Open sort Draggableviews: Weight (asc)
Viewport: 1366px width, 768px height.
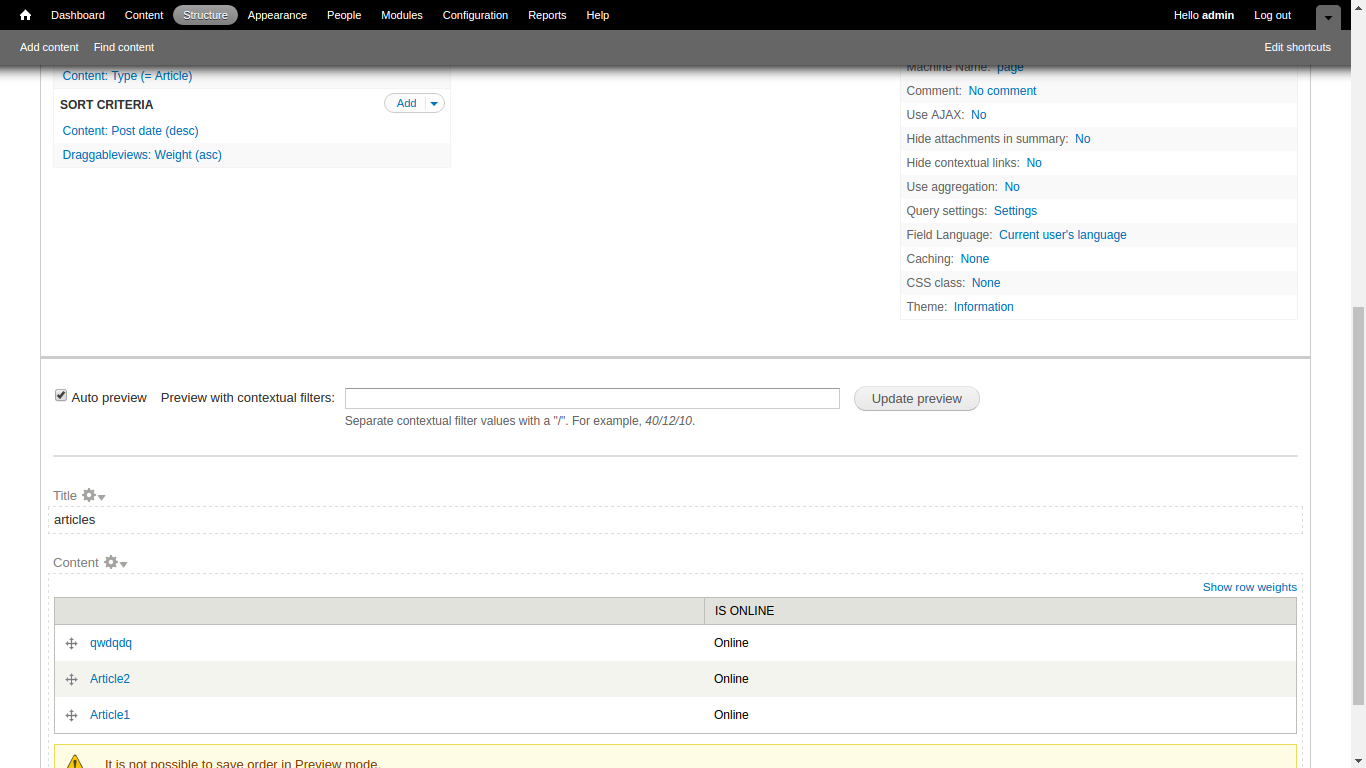[142, 155]
